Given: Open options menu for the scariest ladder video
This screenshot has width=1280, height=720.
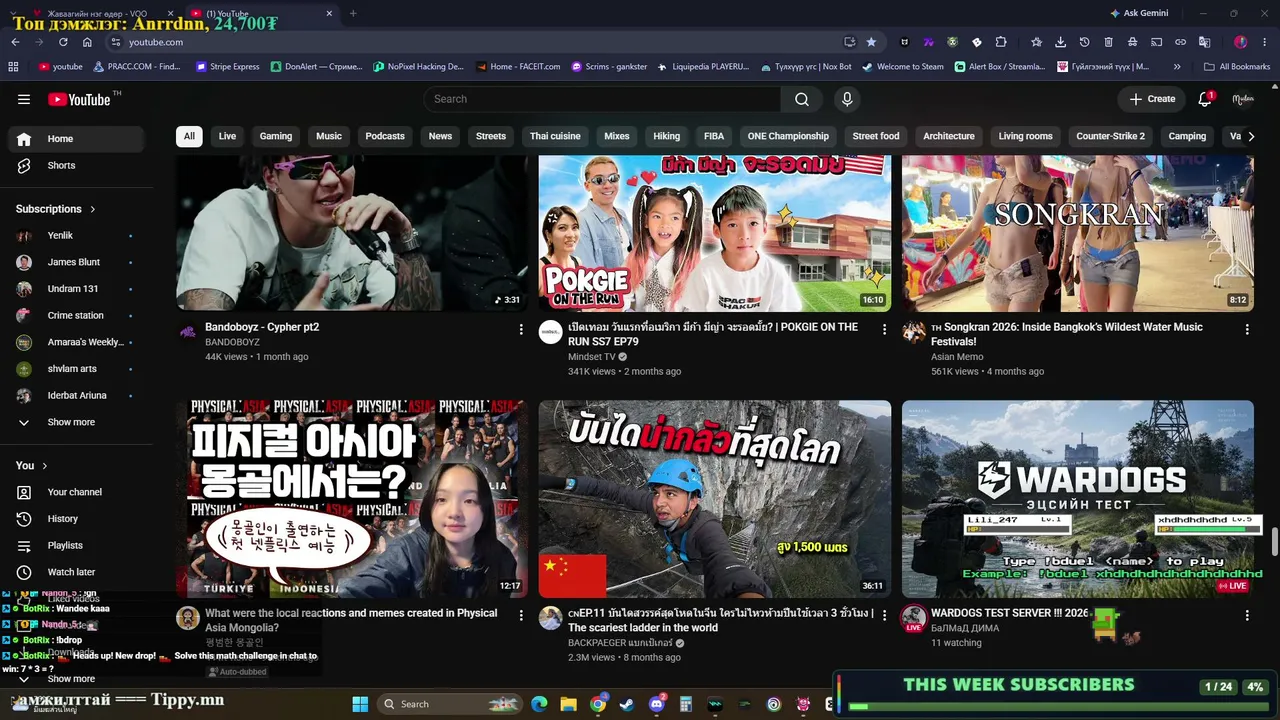Looking at the screenshot, I should 884,615.
